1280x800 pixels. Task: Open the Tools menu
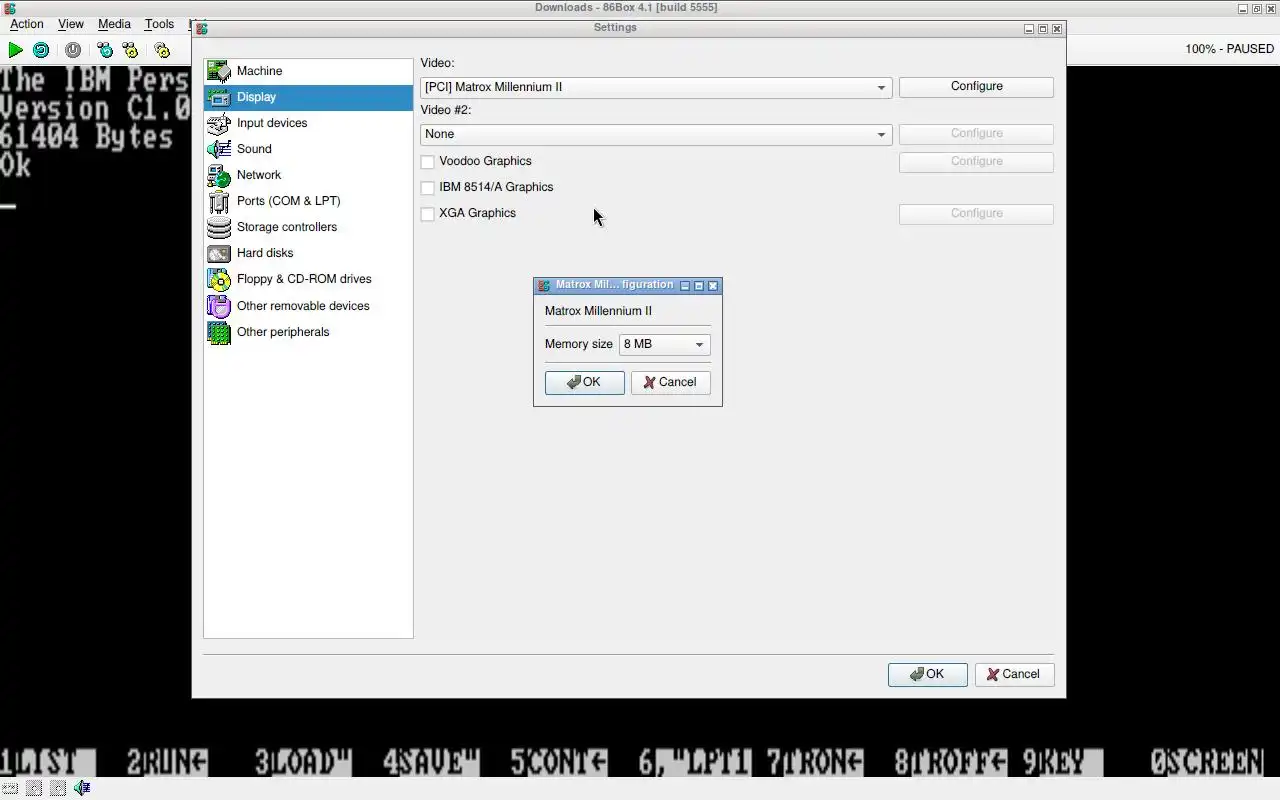[x=159, y=24]
